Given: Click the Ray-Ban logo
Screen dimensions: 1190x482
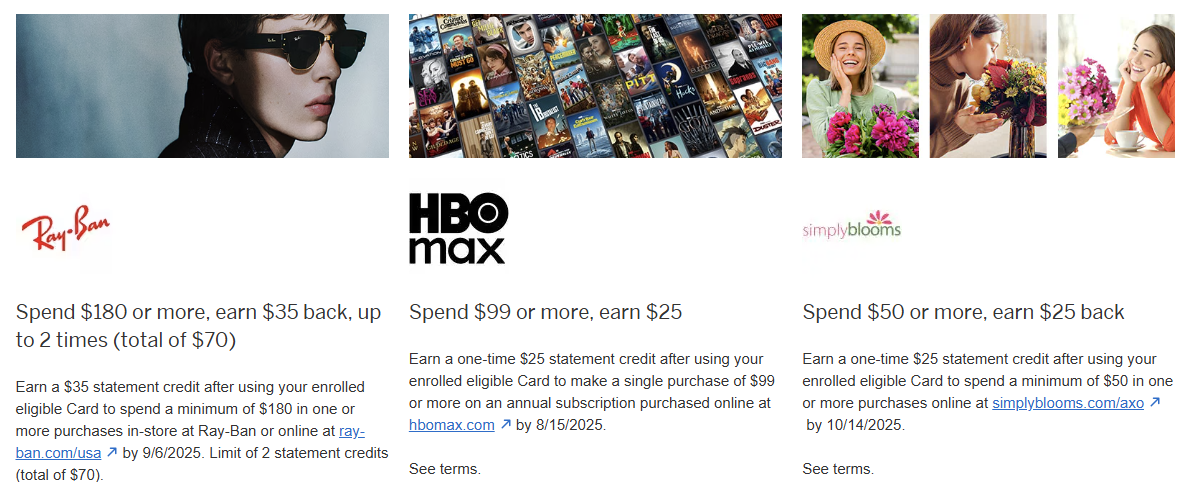Looking at the screenshot, I should click(x=65, y=231).
